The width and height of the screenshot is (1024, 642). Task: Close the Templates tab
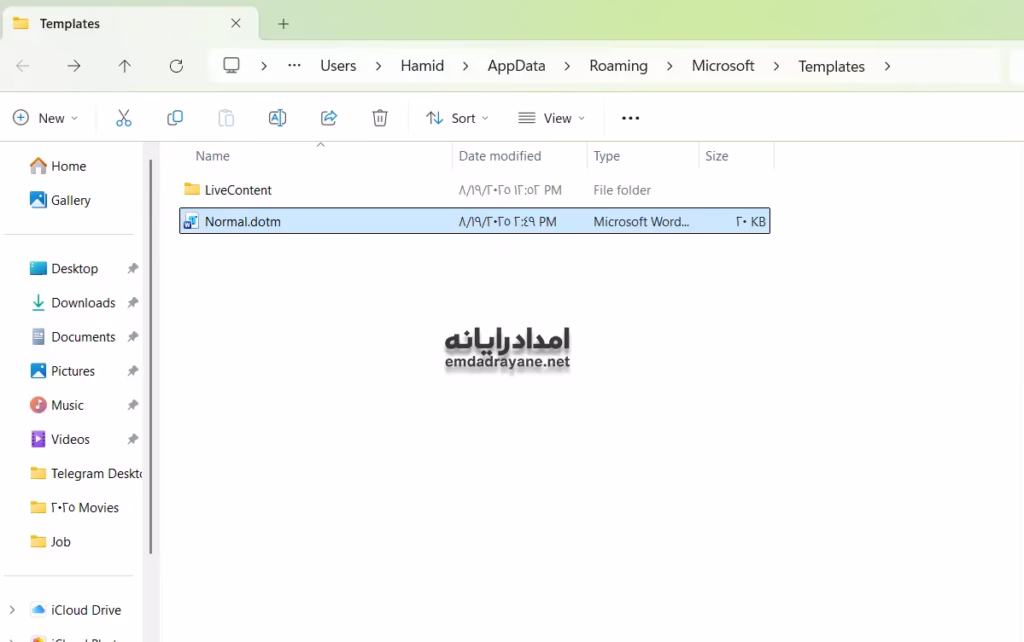tap(236, 23)
